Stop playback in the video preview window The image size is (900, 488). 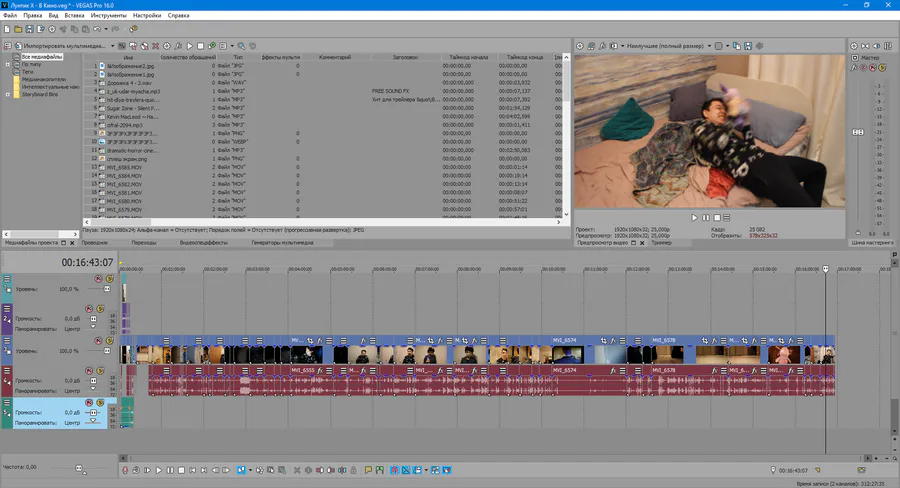pyautogui.click(x=717, y=218)
